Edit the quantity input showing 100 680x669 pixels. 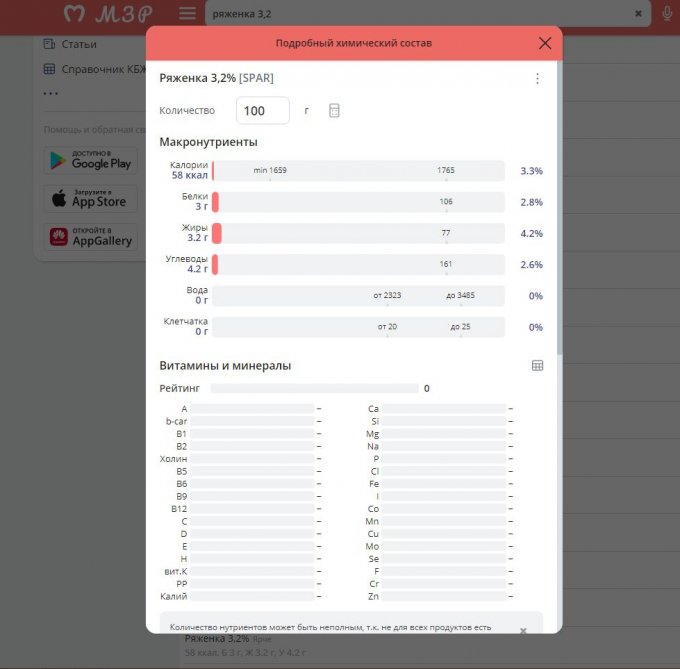tap(262, 111)
